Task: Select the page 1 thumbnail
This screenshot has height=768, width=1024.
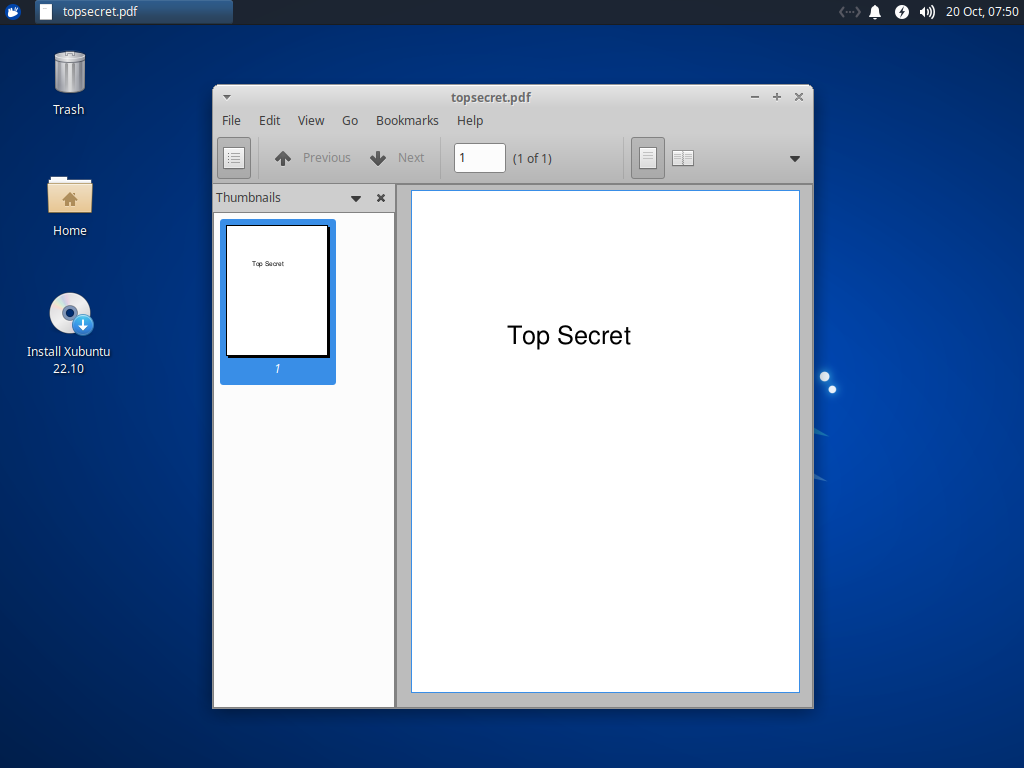Action: 277,290
